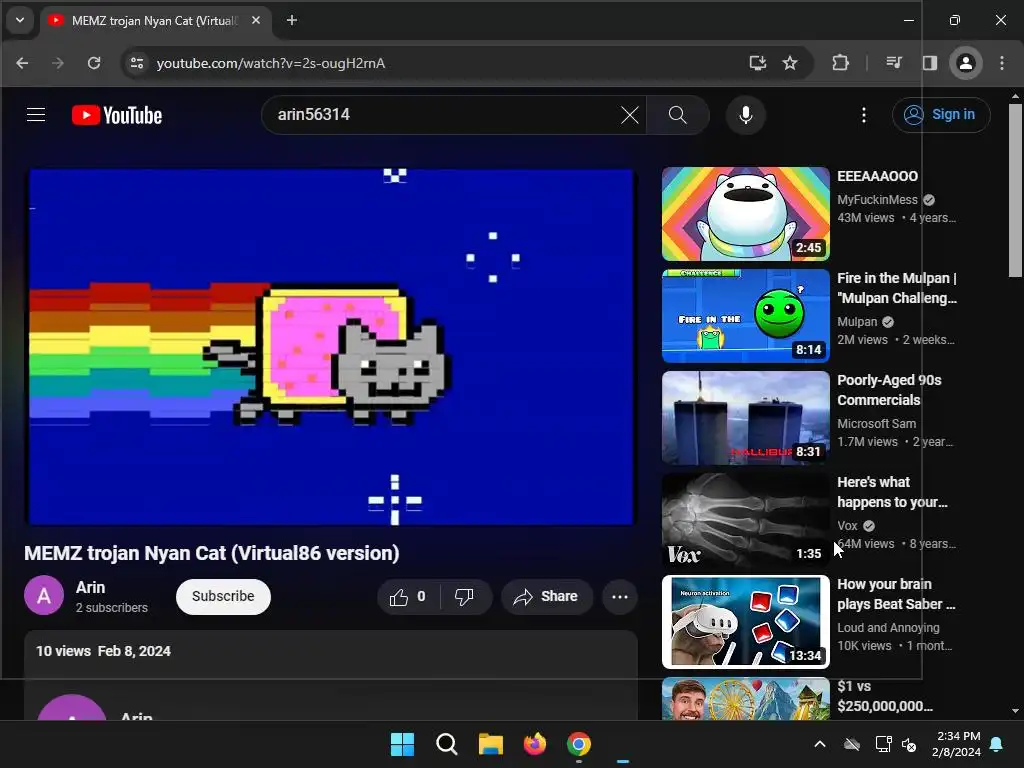Viewport: 1024px width, 768px height.
Task: Open Poorly-Aged 90s Commercials title link
Action: pos(889,390)
